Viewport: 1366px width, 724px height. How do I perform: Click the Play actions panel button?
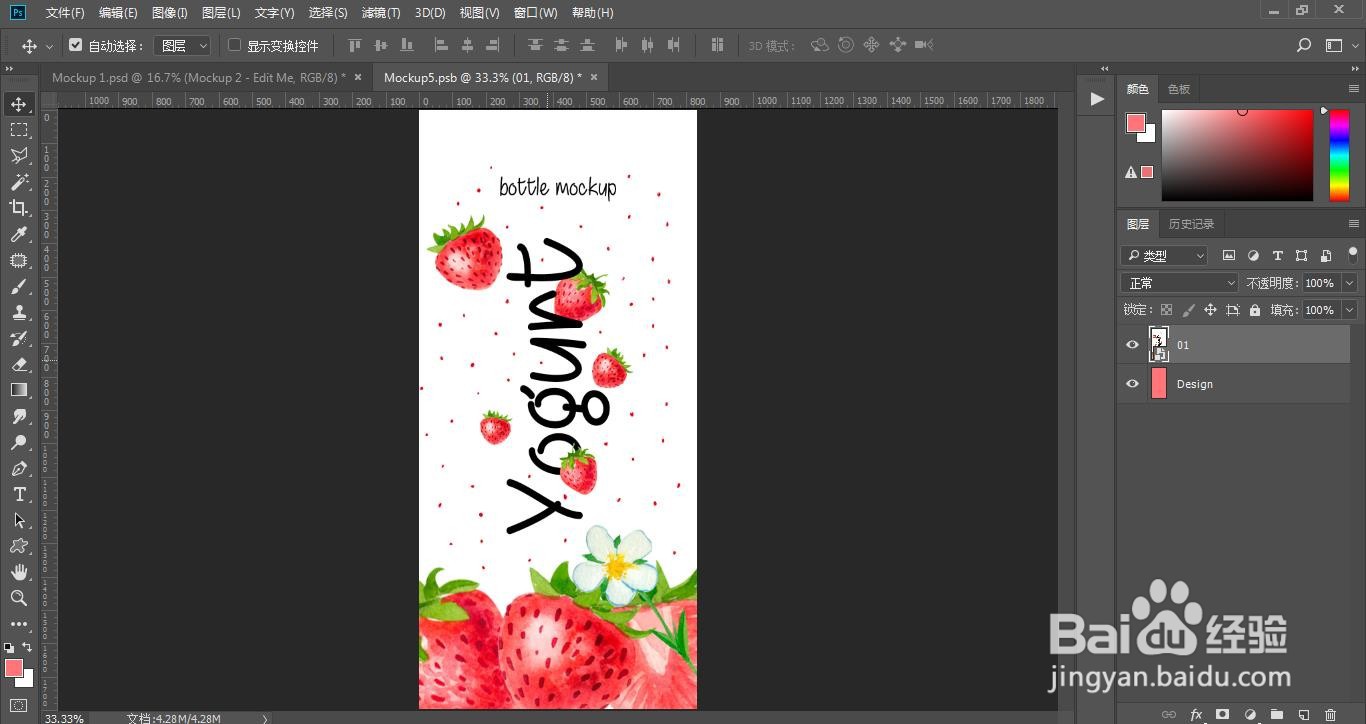click(1097, 98)
